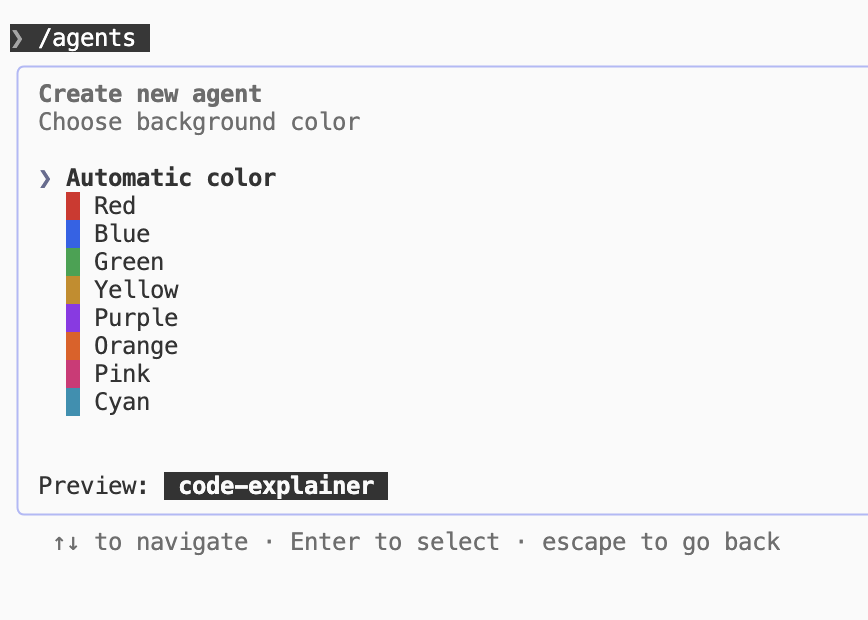Click the /agents command prompt
This screenshot has height=620, width=868.
point(80,38)
